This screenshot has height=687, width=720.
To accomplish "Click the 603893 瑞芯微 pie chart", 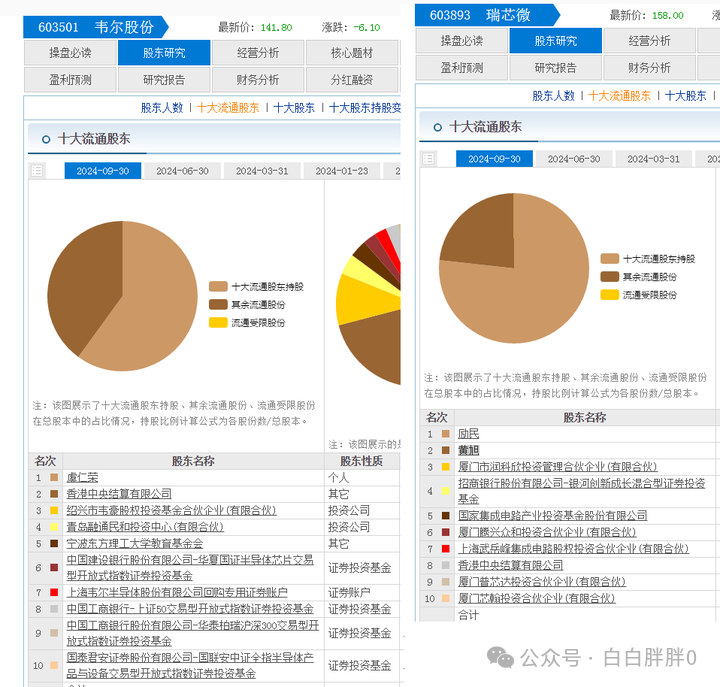I will tap(514, 268).
